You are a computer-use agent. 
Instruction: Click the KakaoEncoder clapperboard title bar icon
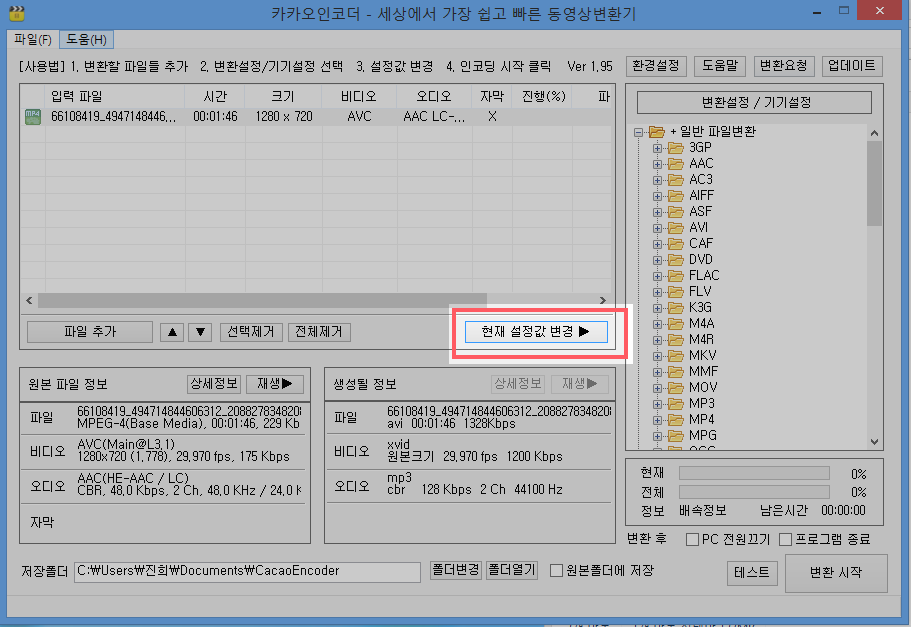click(17, 12)
